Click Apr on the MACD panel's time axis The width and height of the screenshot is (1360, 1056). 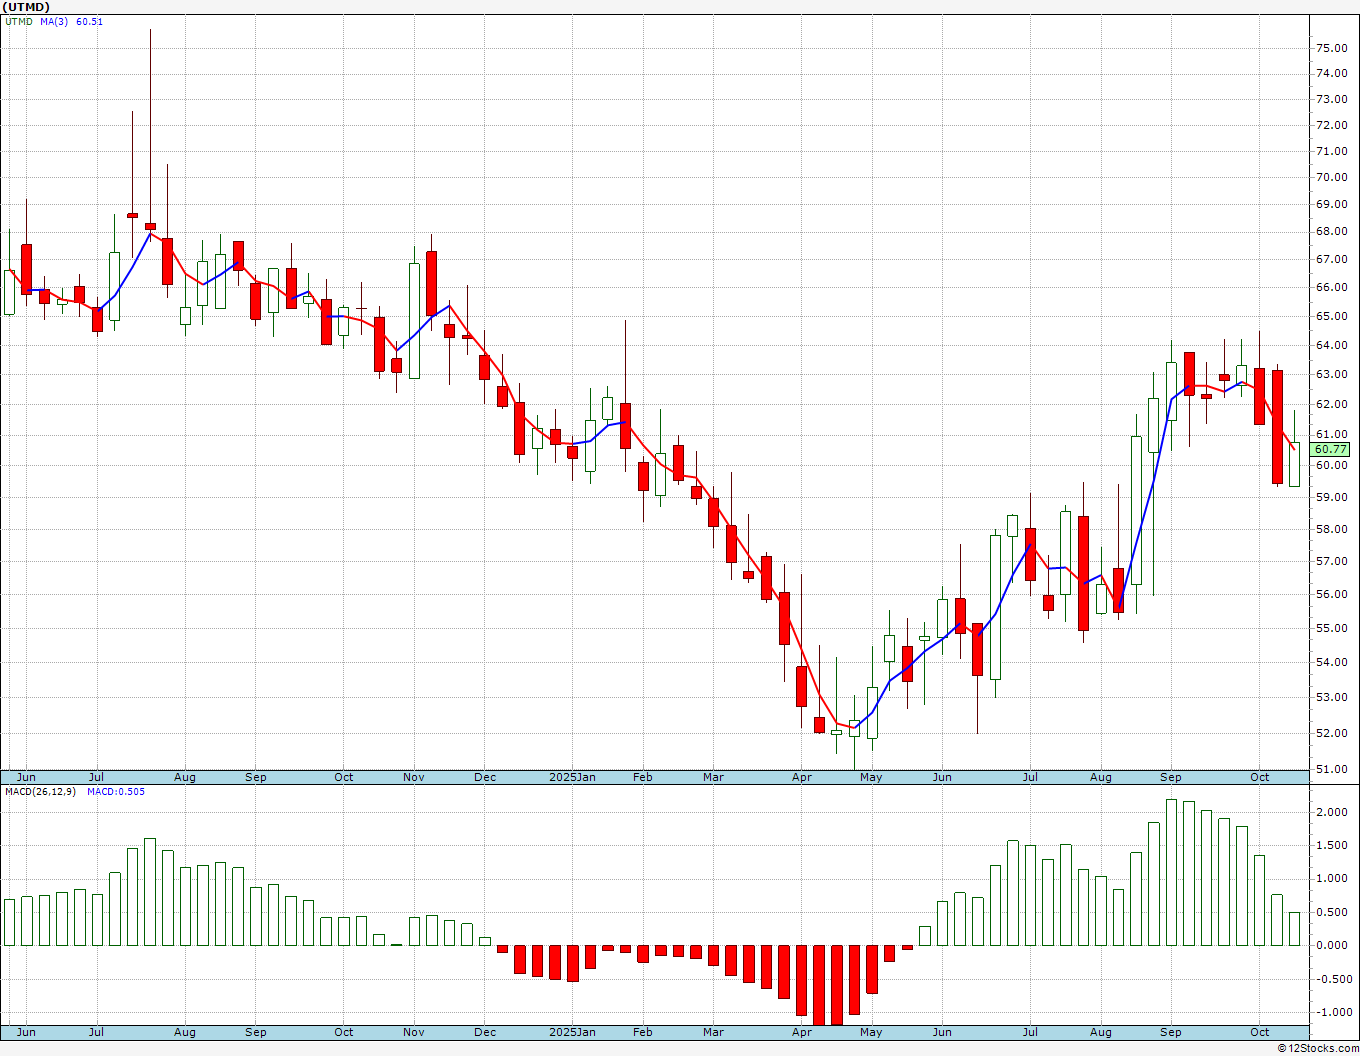click(x=802, y=1032)
